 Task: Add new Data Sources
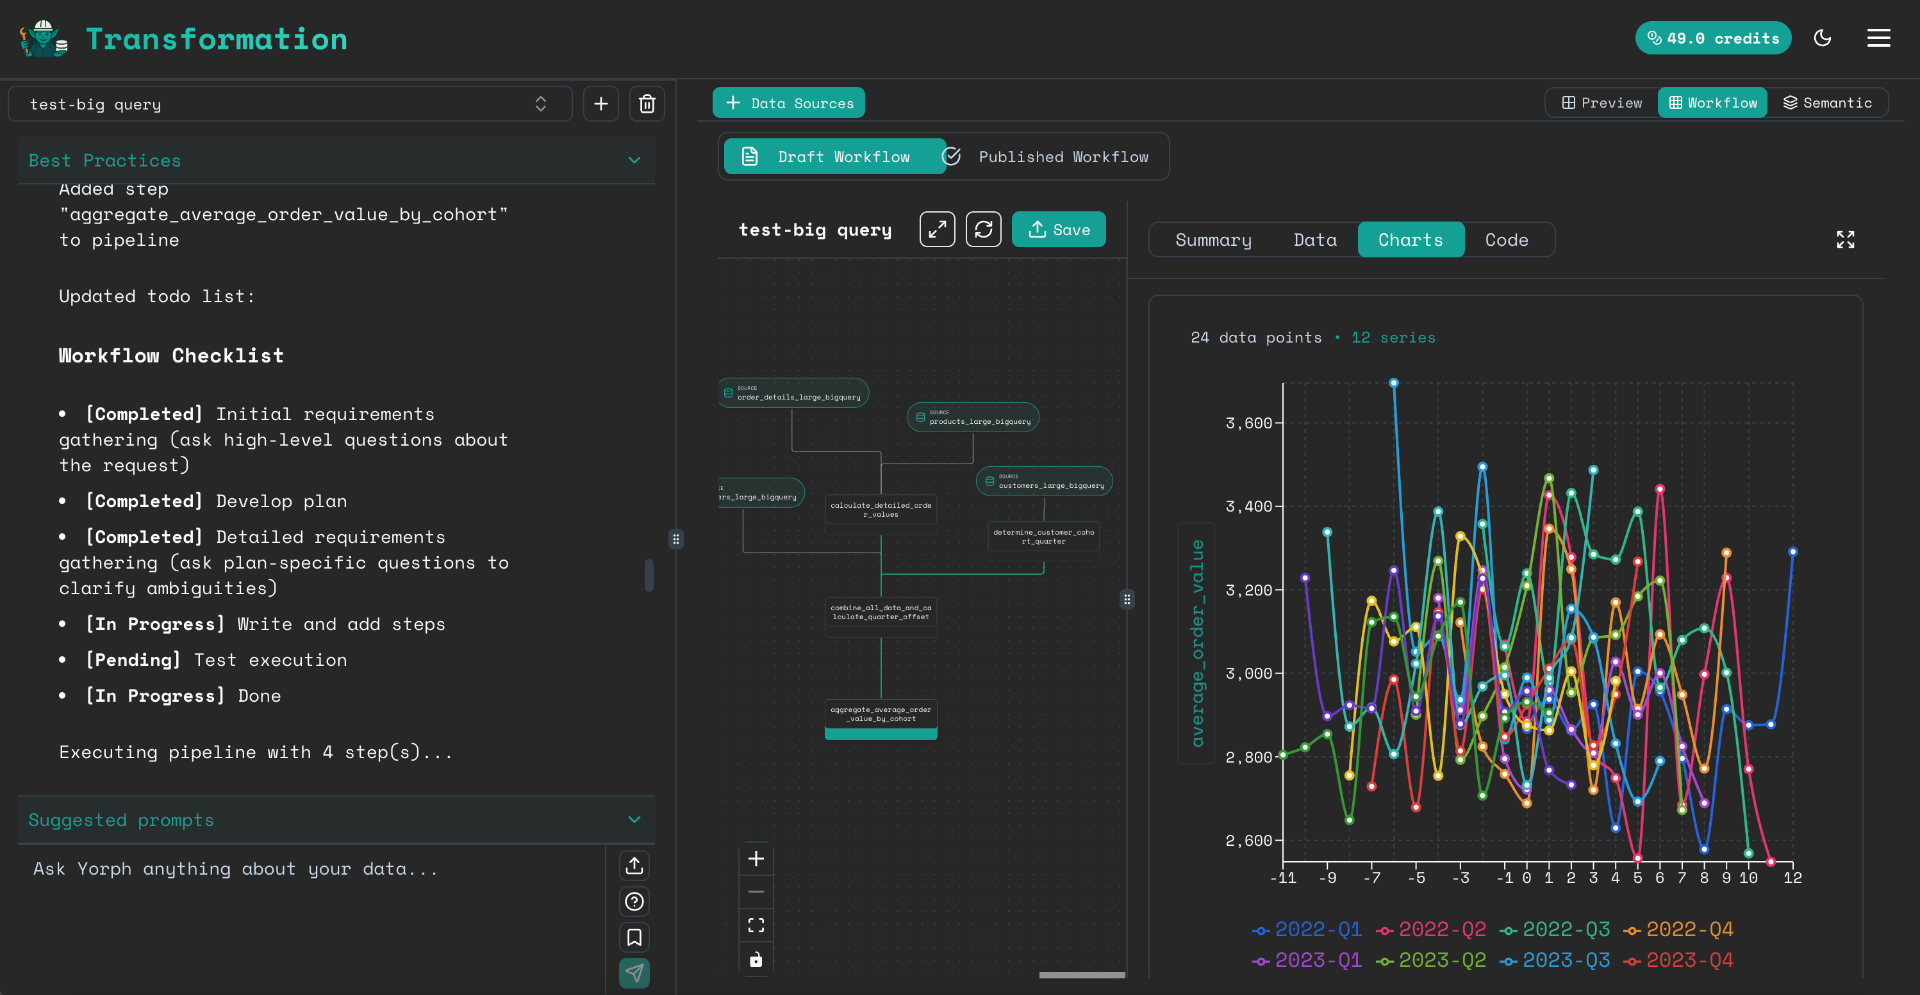coord(789,102)
